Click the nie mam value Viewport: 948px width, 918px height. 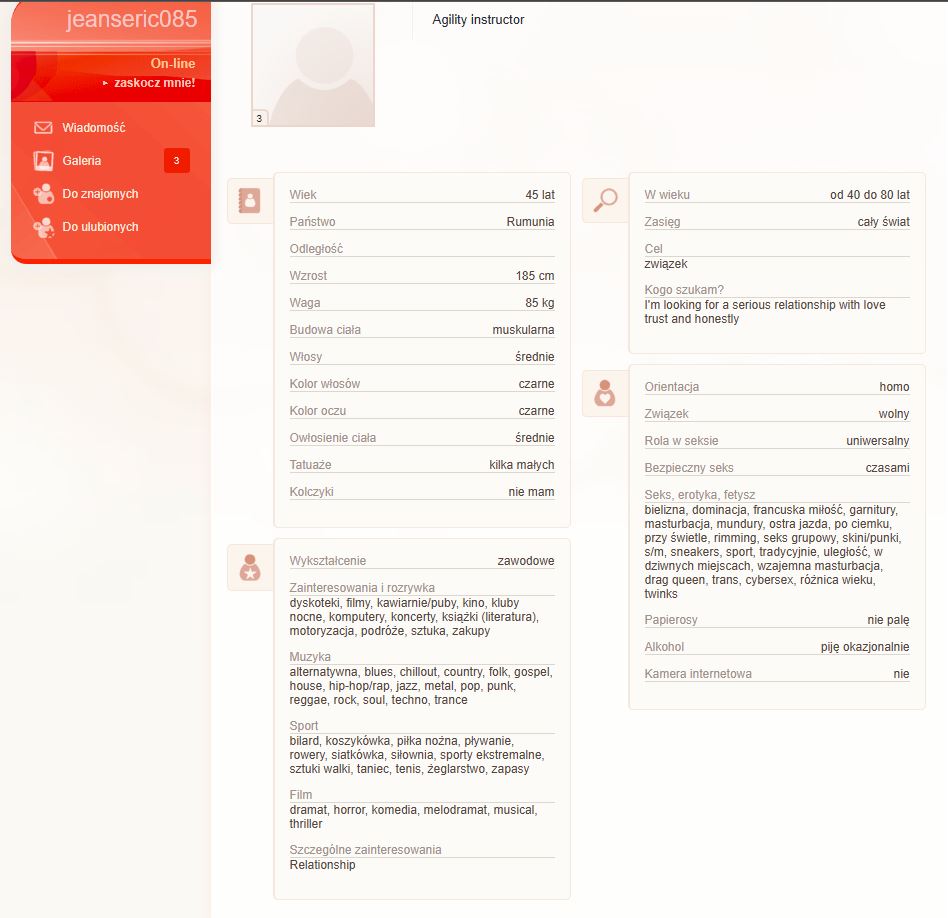coord(531,492)
